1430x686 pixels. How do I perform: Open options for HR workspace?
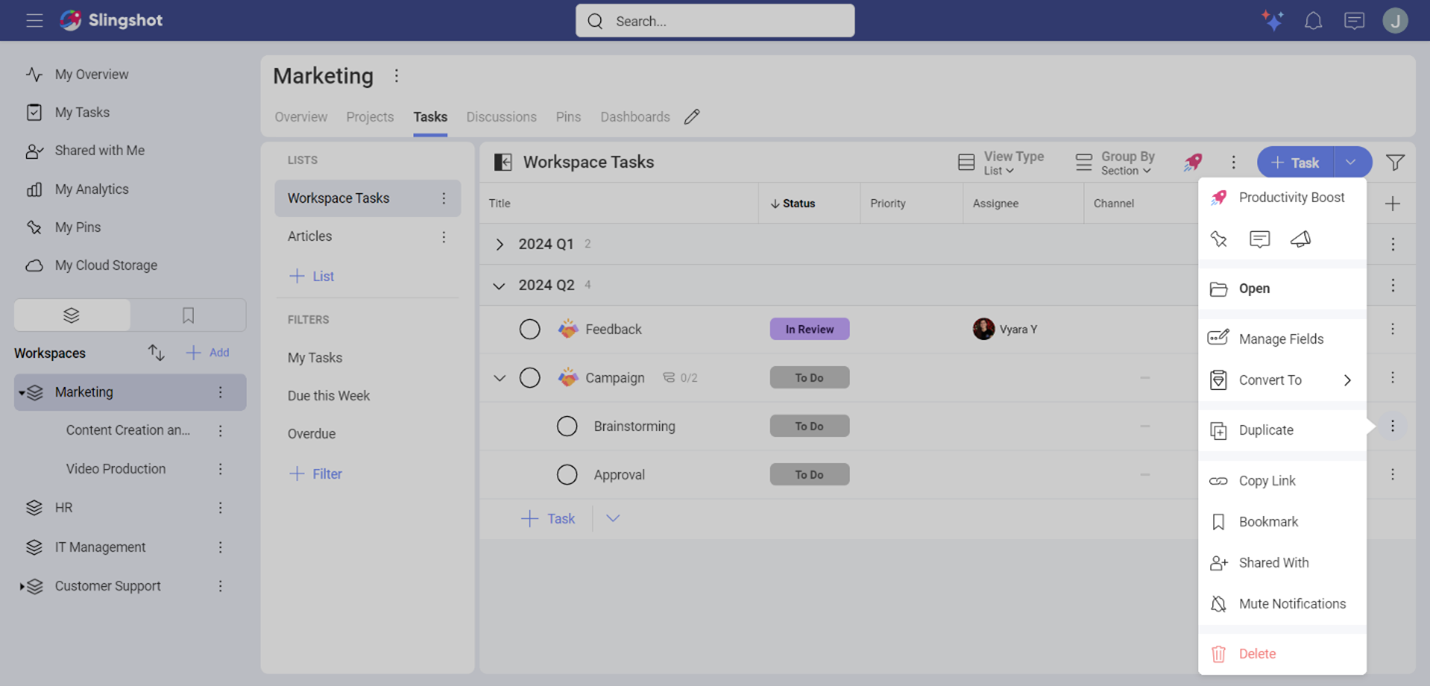[221, 508]
